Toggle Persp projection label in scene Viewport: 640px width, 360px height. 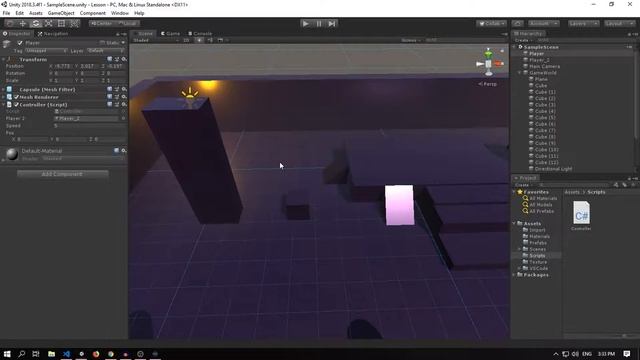[x=488, y=84]
